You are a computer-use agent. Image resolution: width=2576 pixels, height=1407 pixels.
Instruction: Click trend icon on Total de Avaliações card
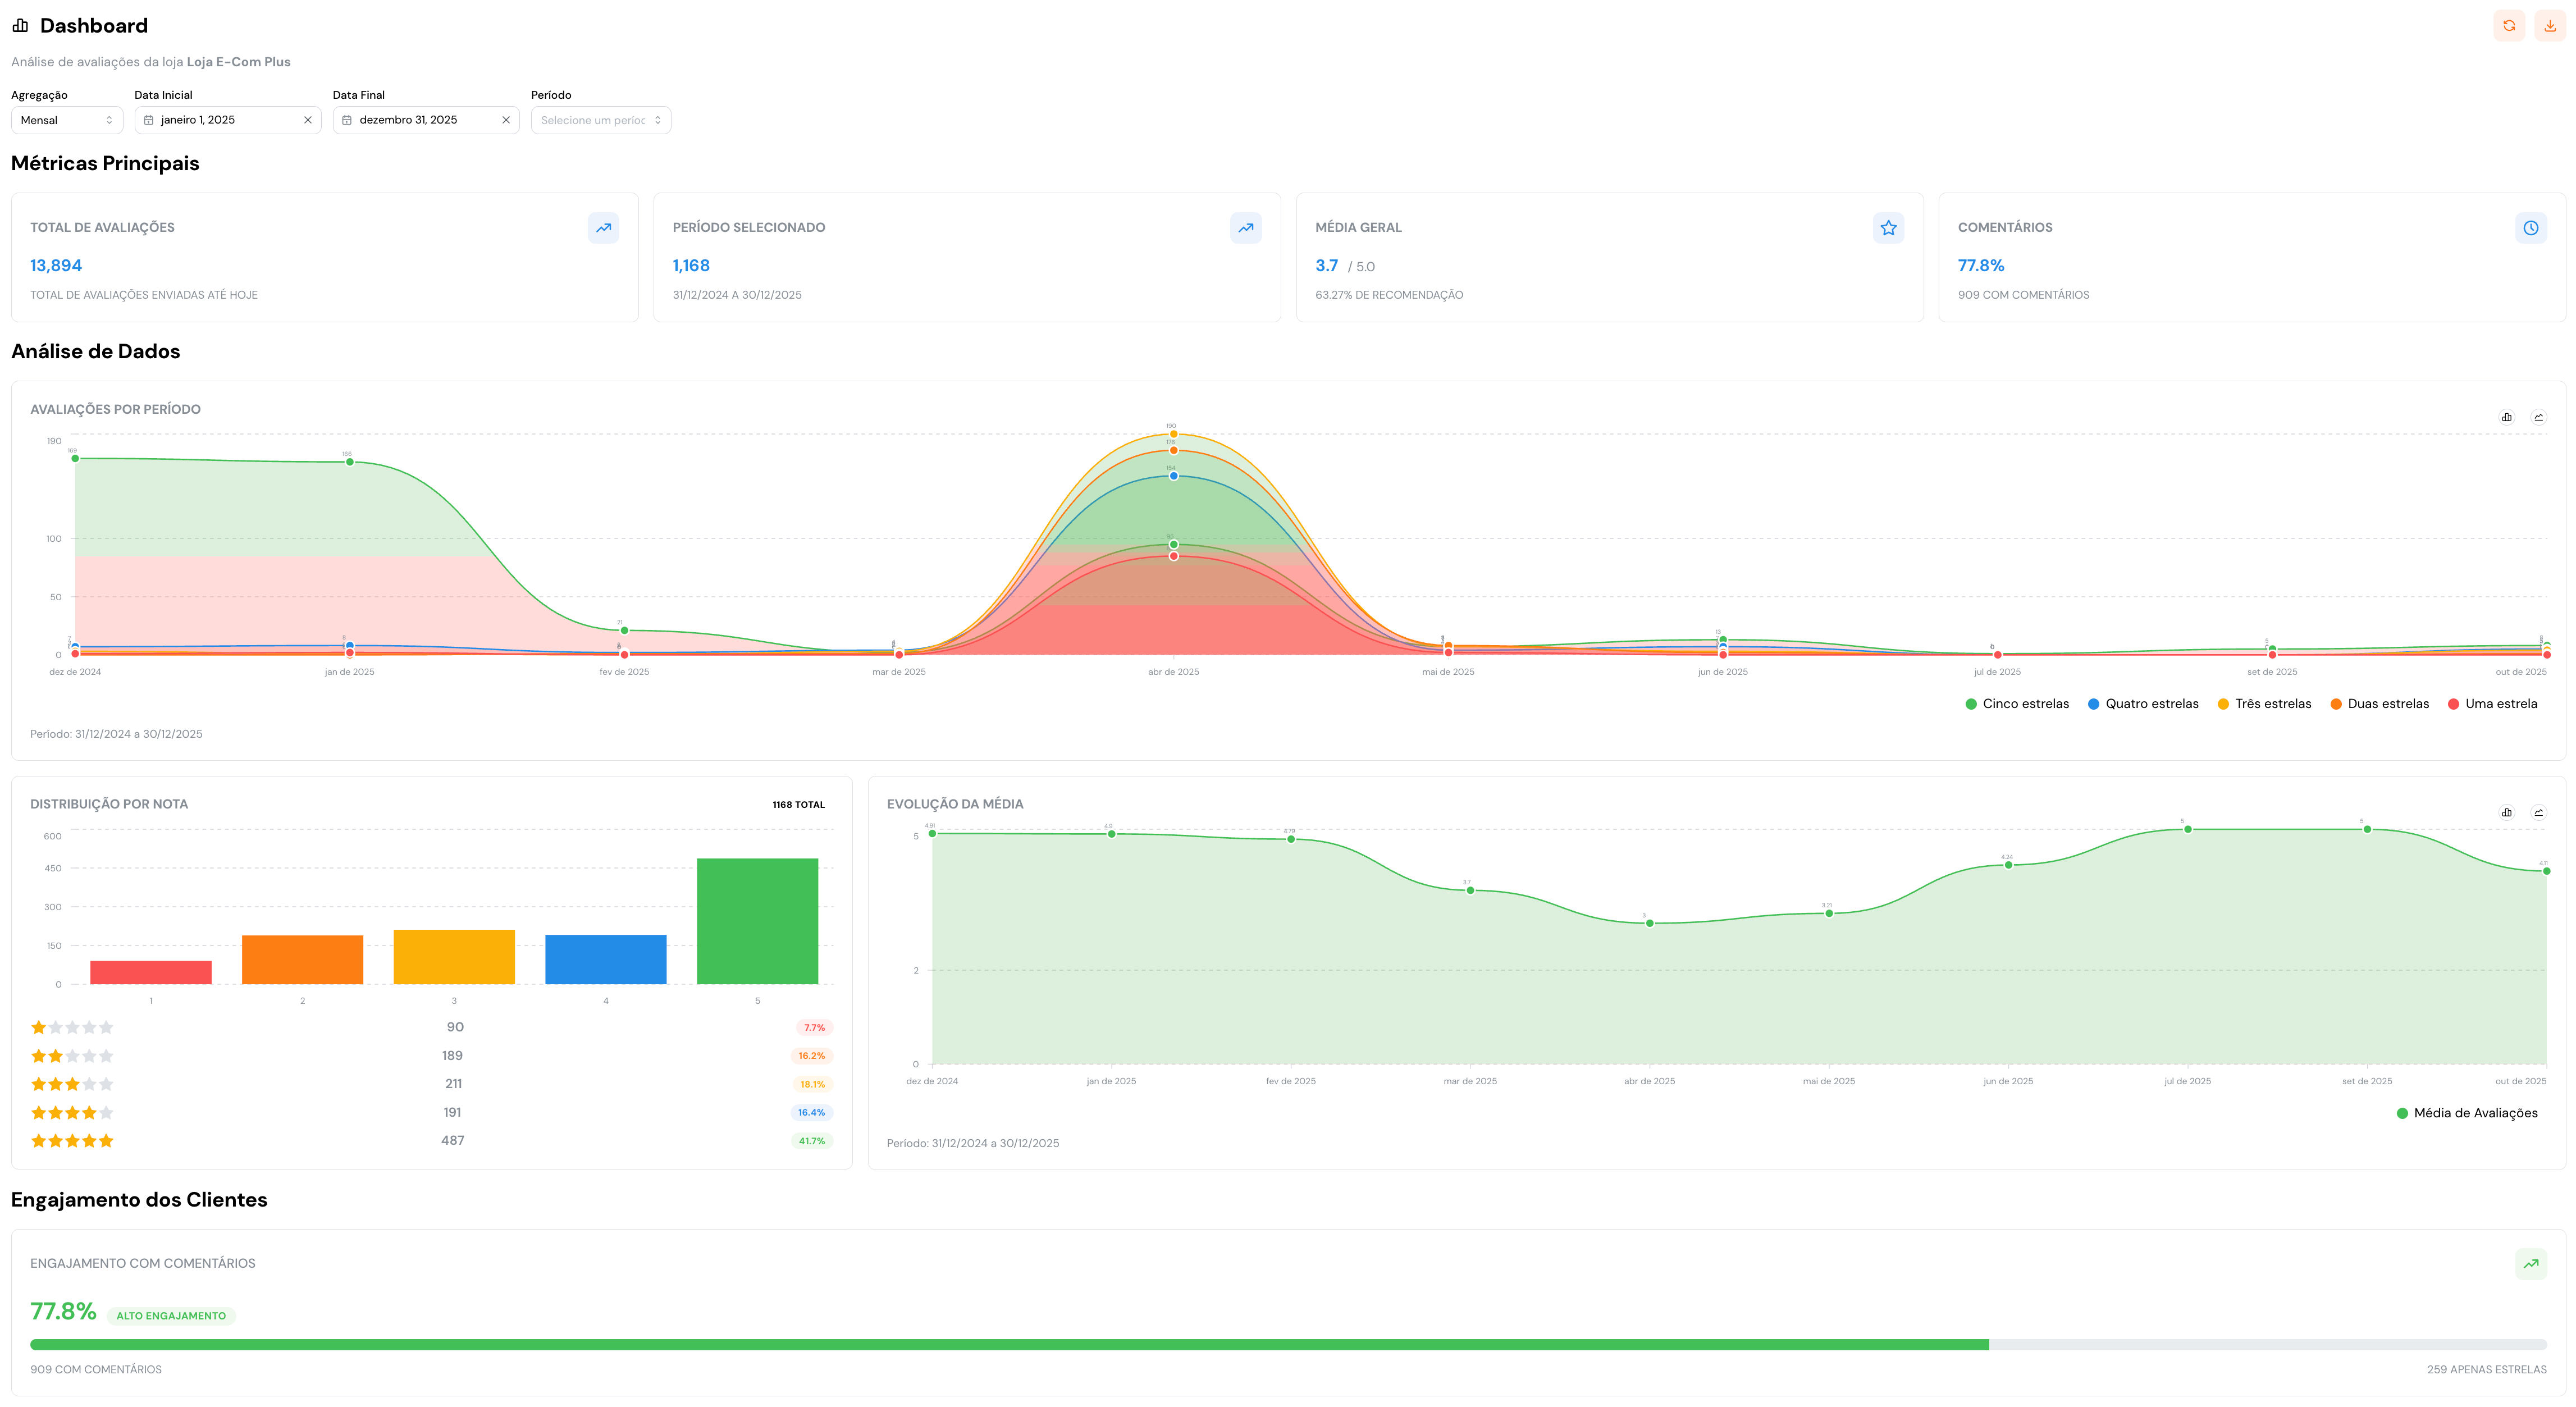[603, 228]
